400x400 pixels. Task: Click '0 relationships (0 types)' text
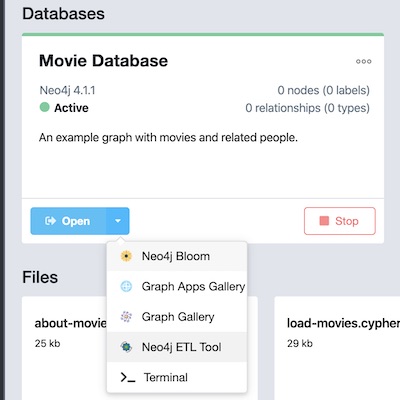308,108
